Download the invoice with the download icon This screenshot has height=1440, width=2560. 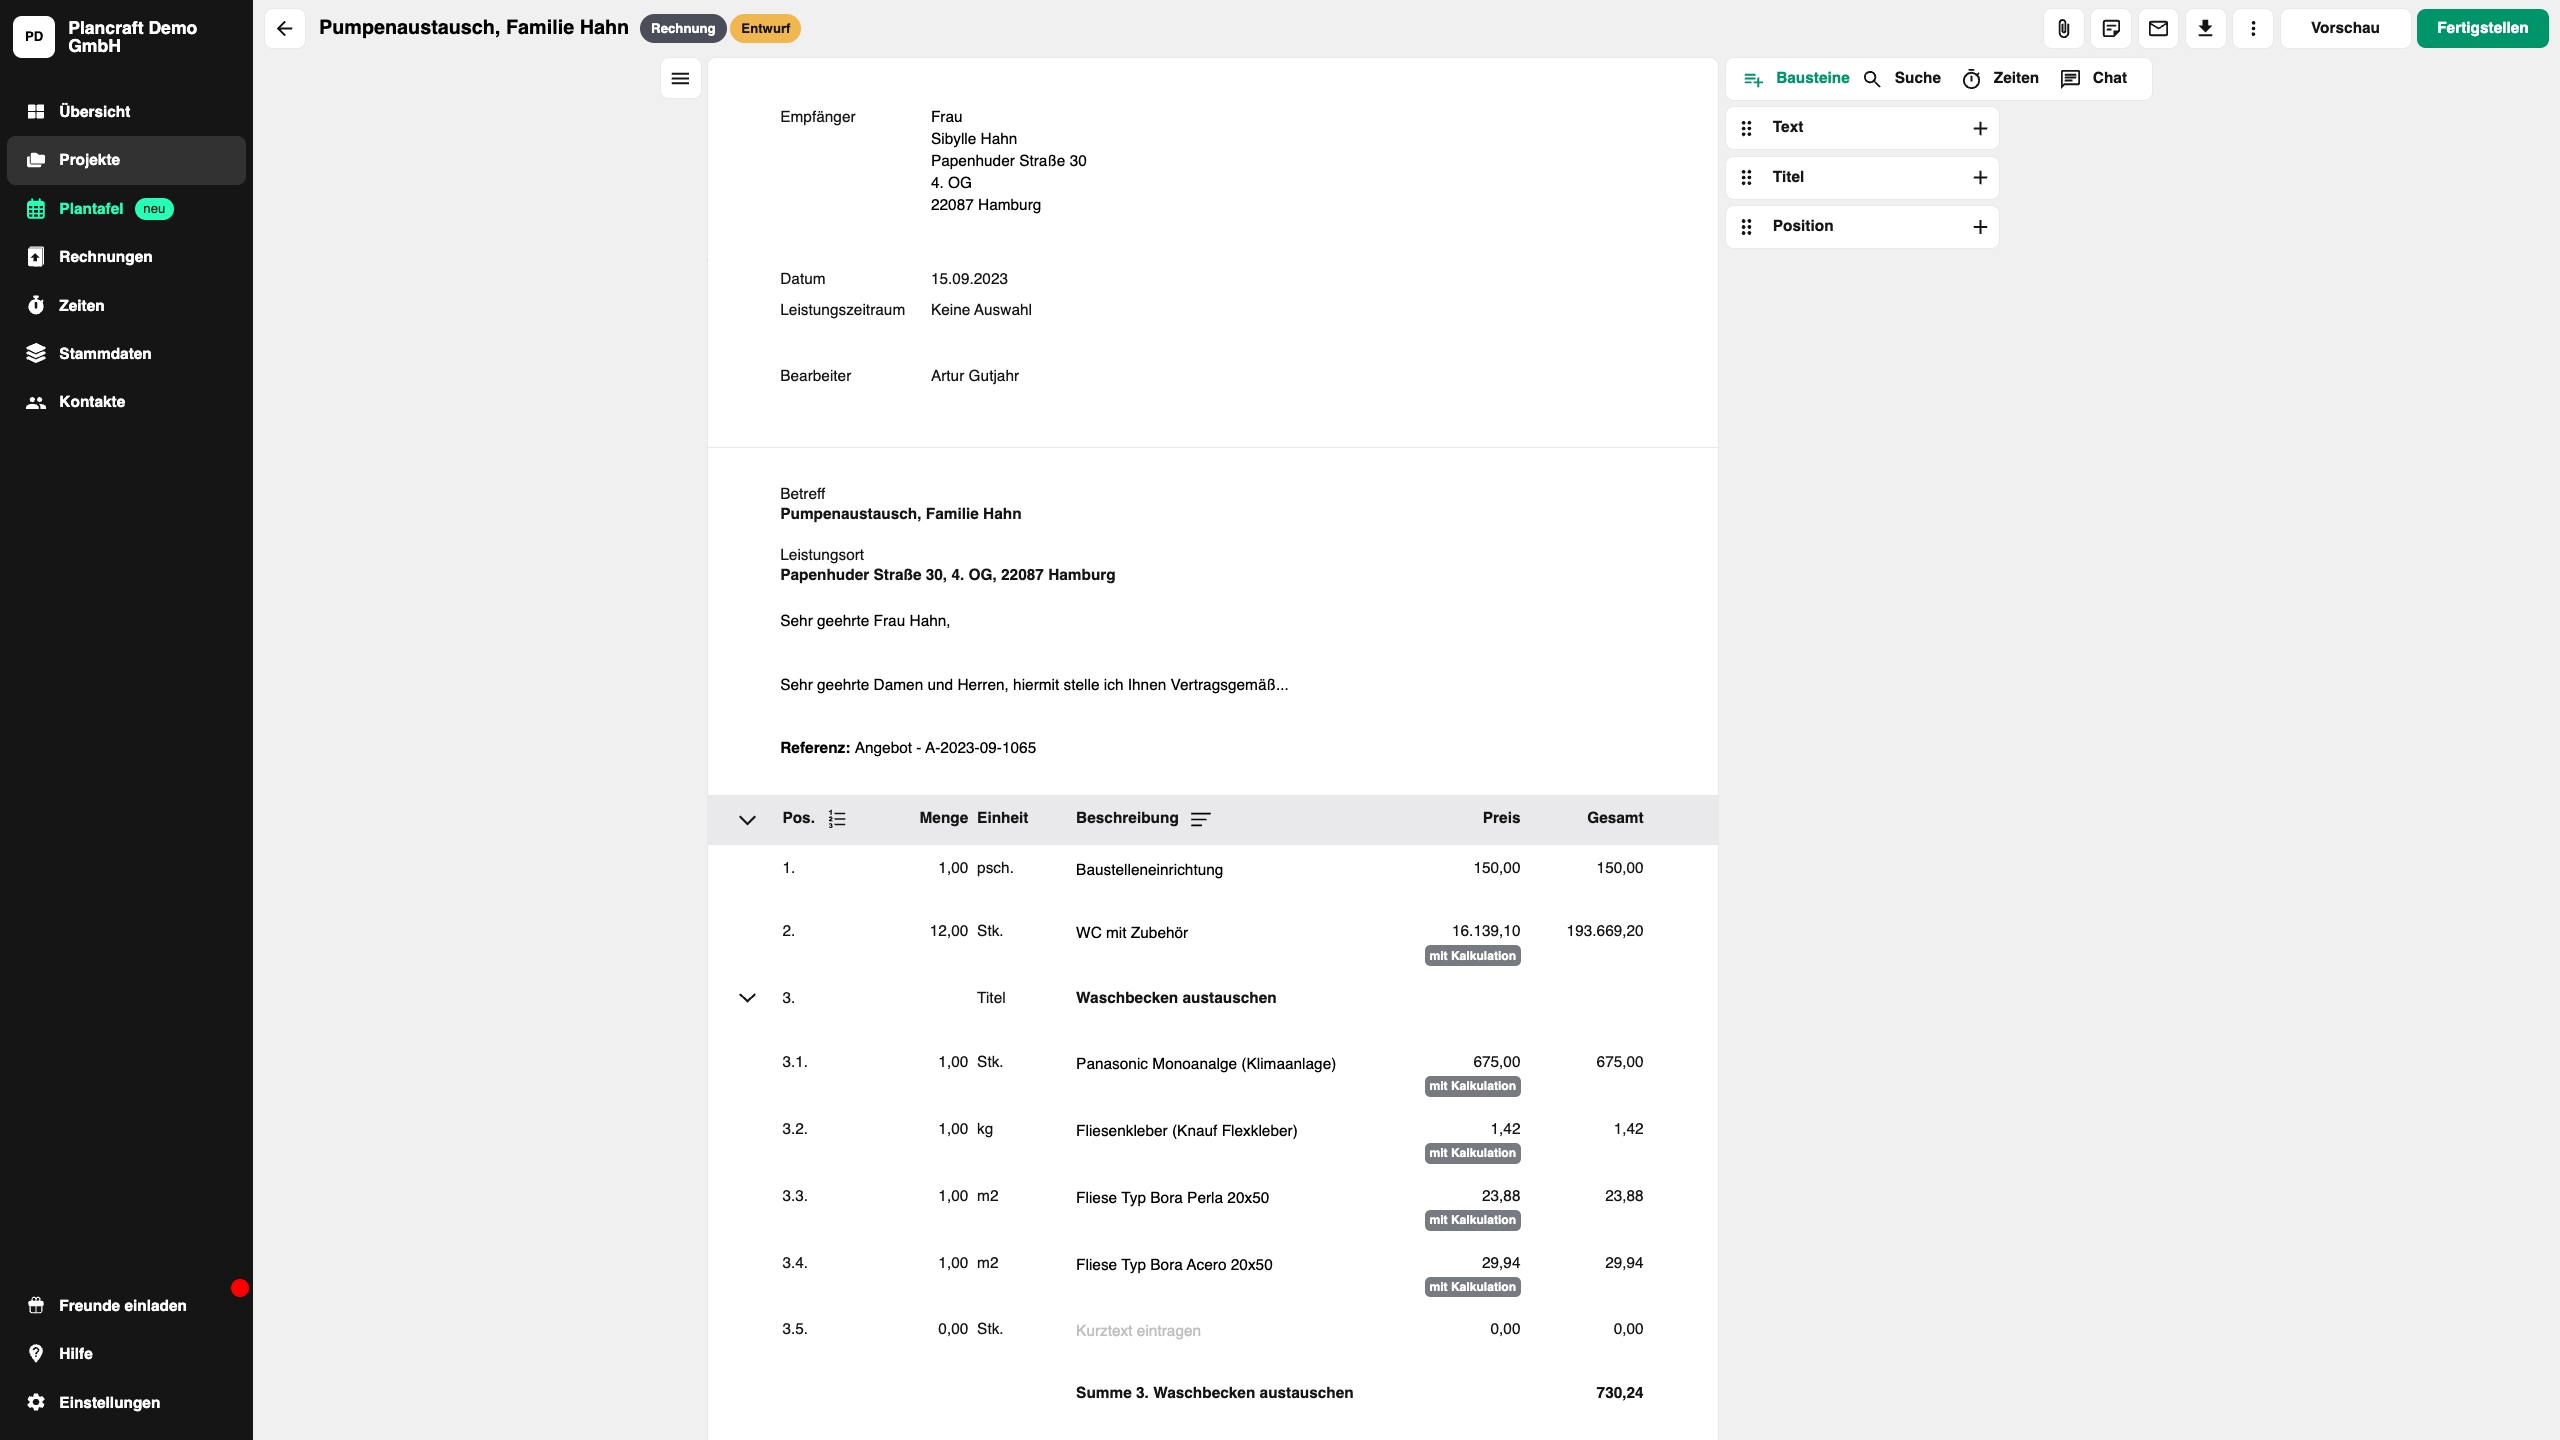2205,28
